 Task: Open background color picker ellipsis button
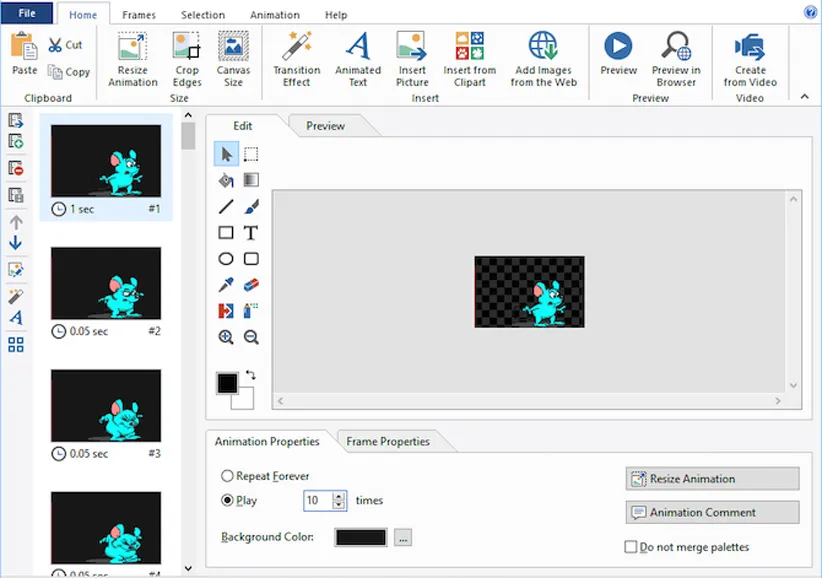click(403, 538)
